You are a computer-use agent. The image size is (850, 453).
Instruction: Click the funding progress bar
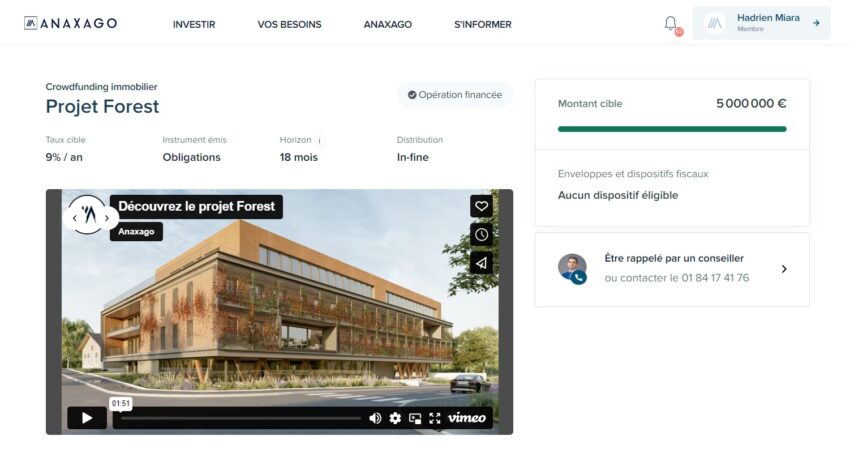pos(672,129)
